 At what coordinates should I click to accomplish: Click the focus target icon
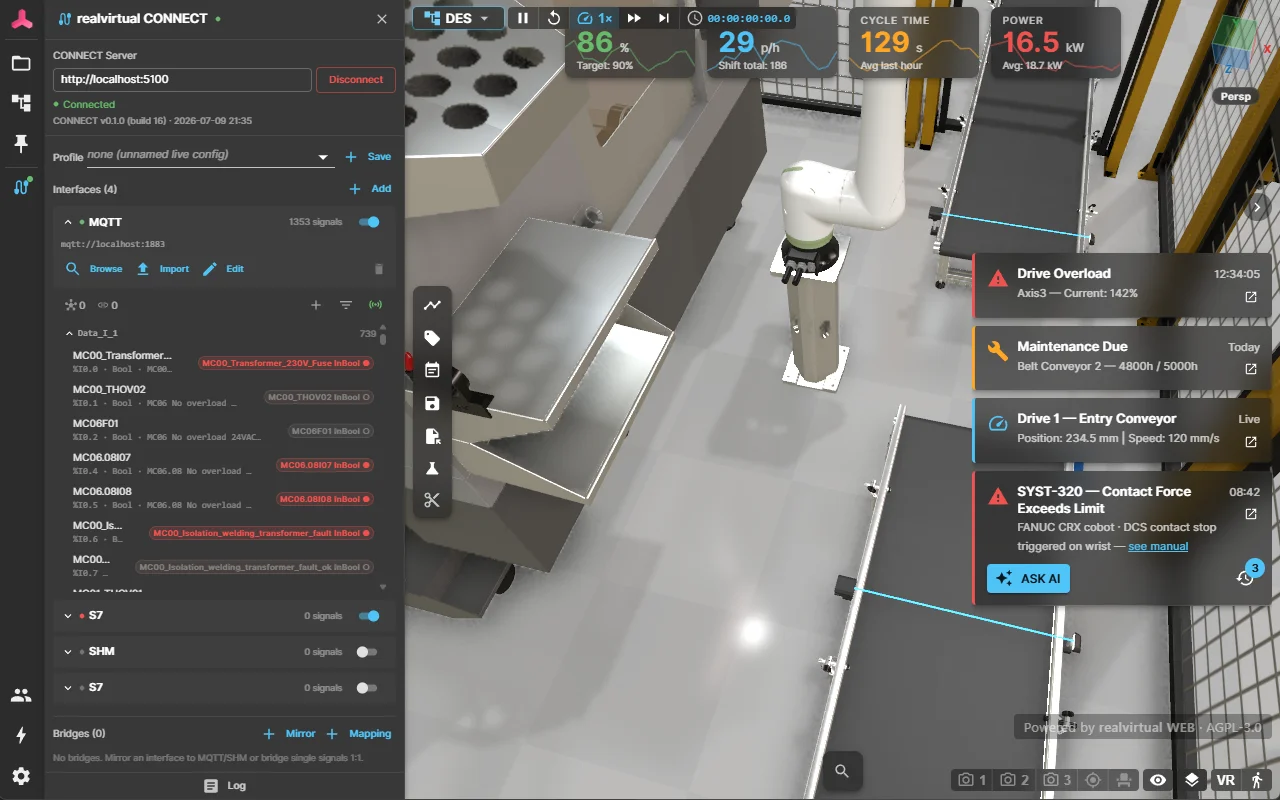click(1093, 780)
